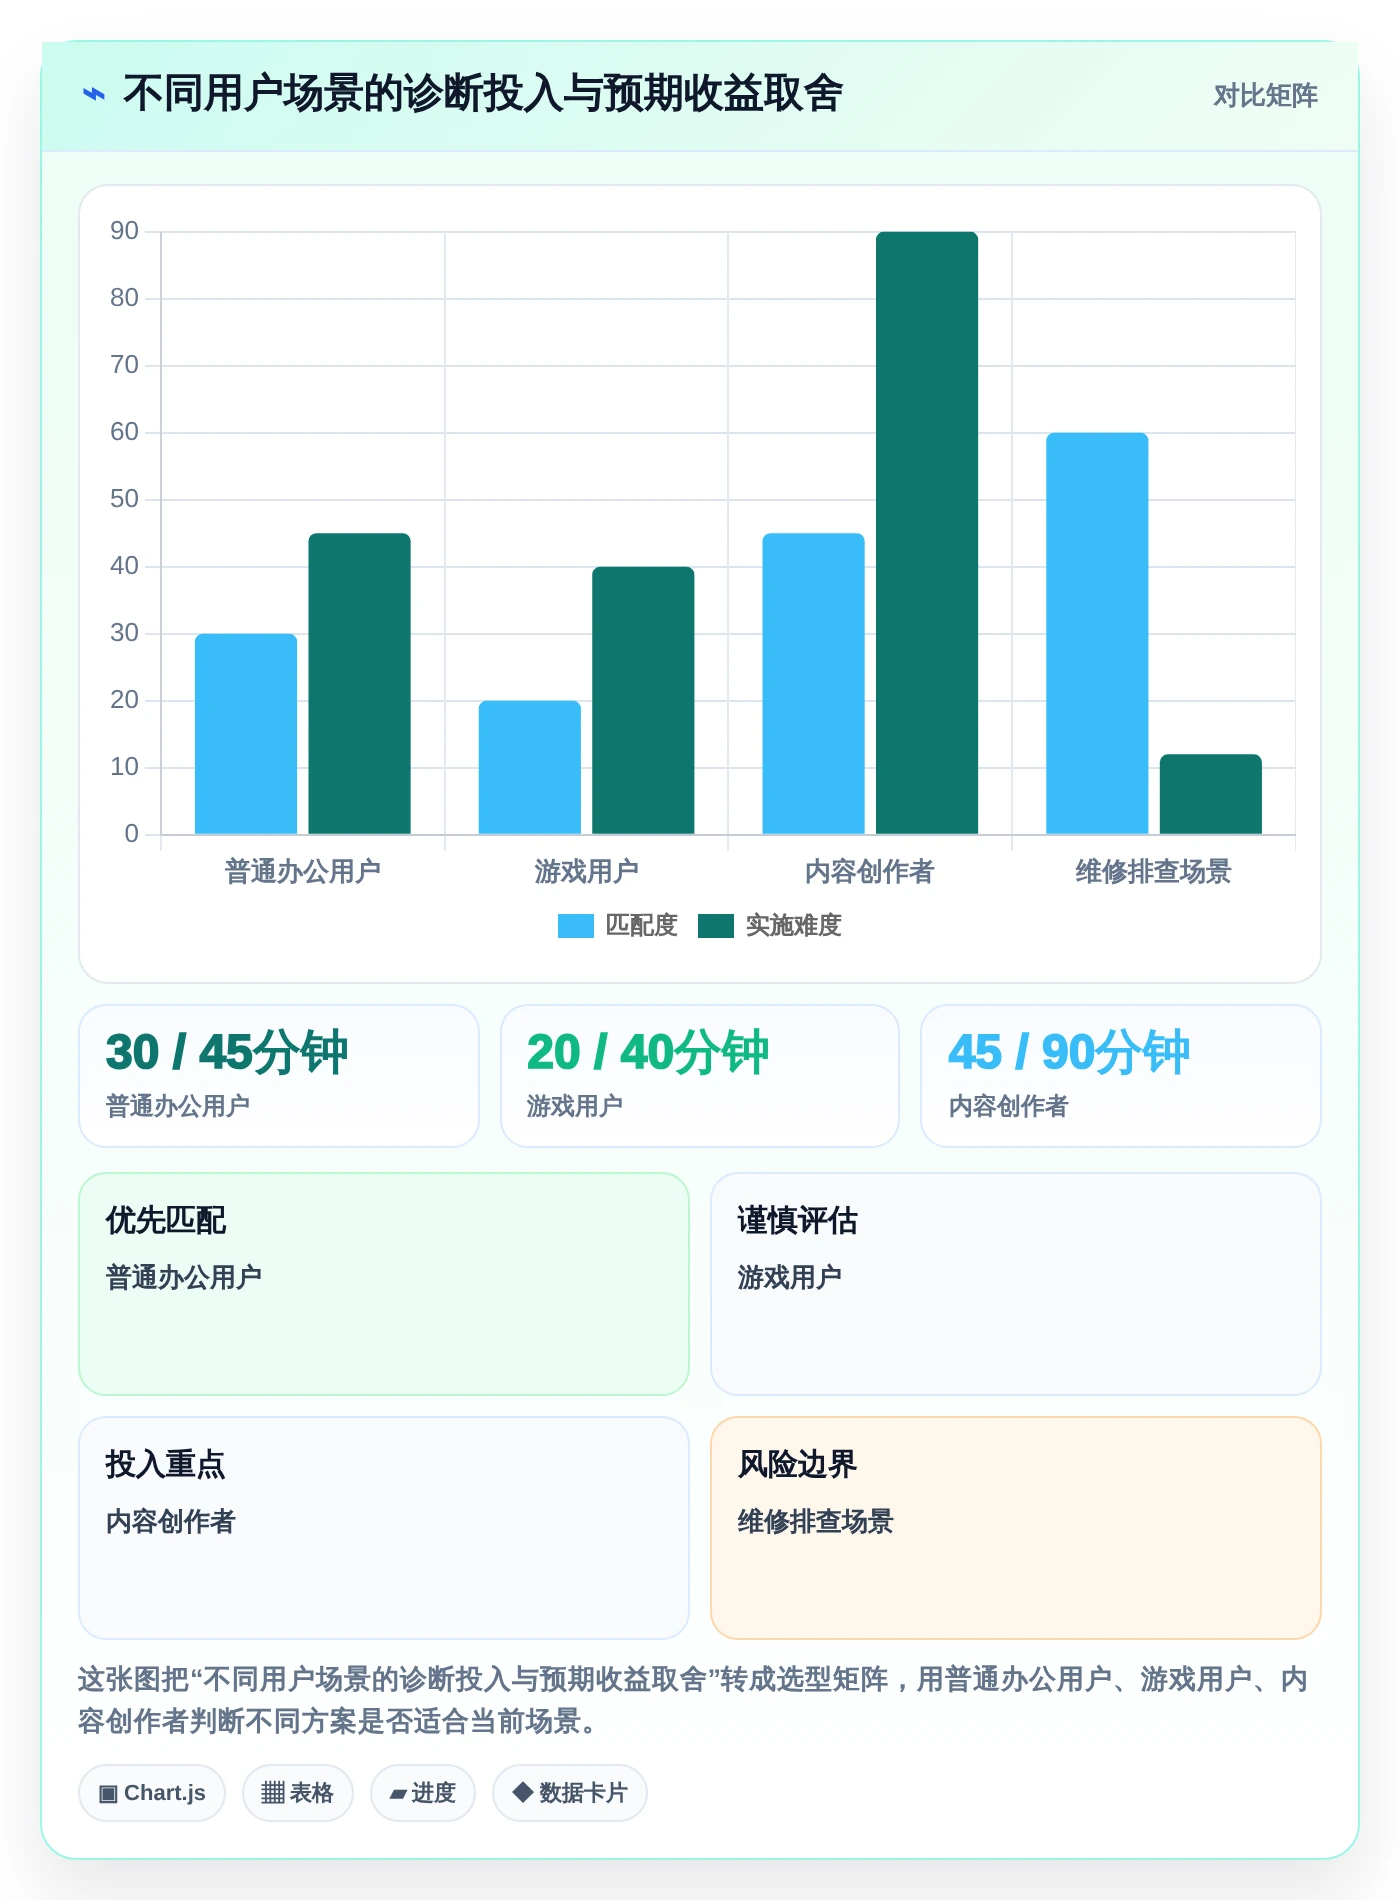
Task: Click the 对比矩阵 label in the header
Action: coord(1265,96)
